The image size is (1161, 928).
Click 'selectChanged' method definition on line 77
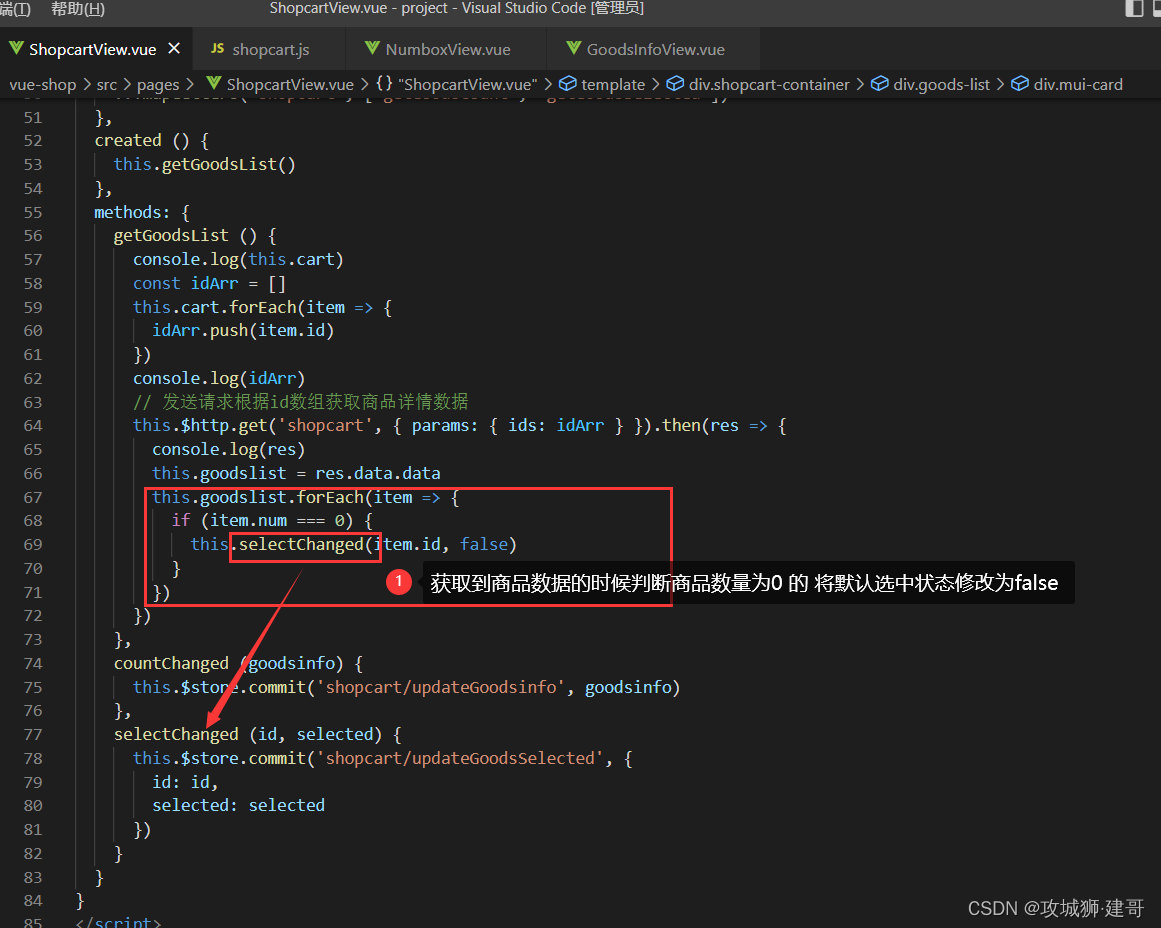176,735
